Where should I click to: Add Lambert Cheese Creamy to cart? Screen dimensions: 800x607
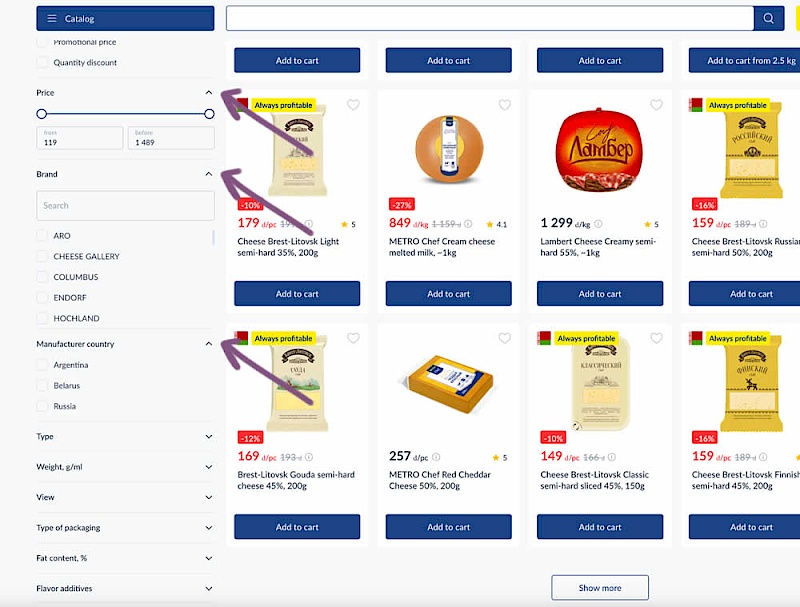click(600, 294)
